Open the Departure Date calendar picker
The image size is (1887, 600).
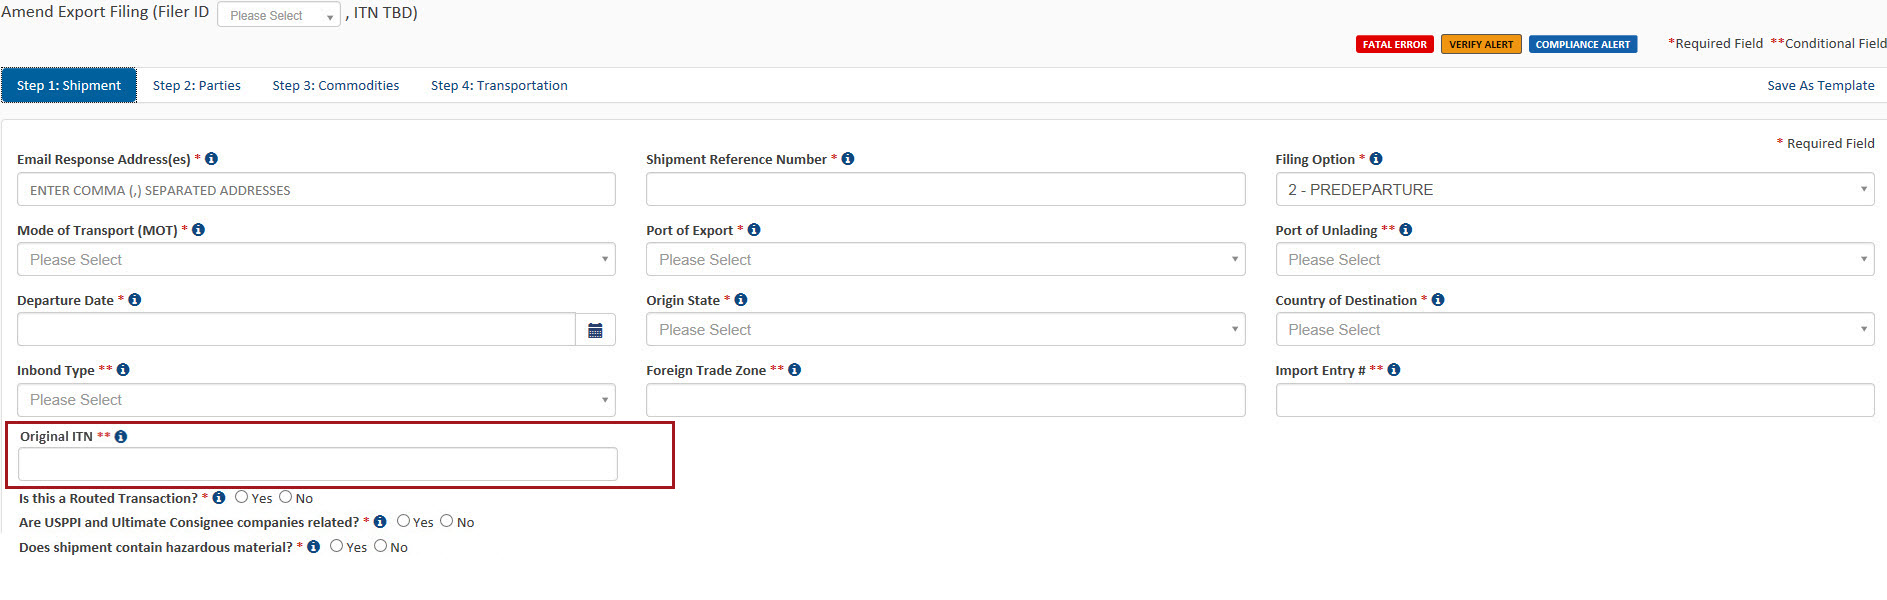pyautogui.click(x=595, y=330)
